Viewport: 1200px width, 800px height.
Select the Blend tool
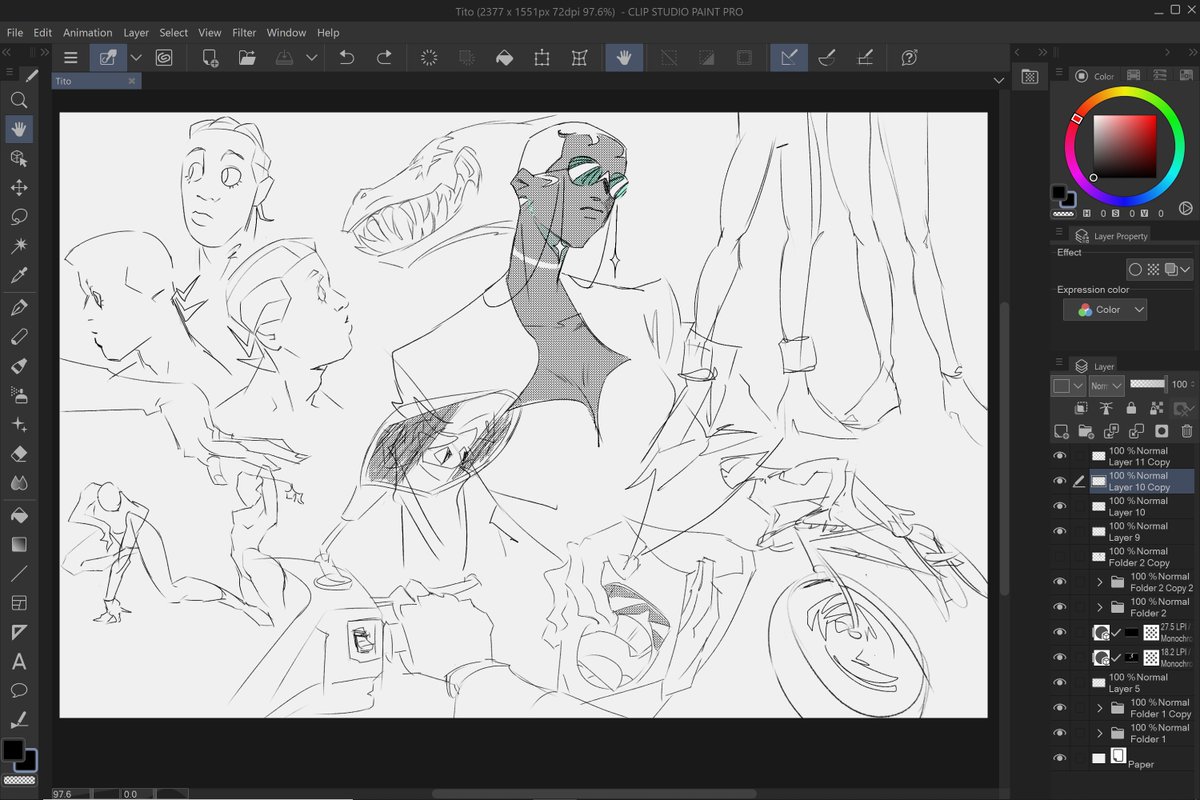coord(18,483)
